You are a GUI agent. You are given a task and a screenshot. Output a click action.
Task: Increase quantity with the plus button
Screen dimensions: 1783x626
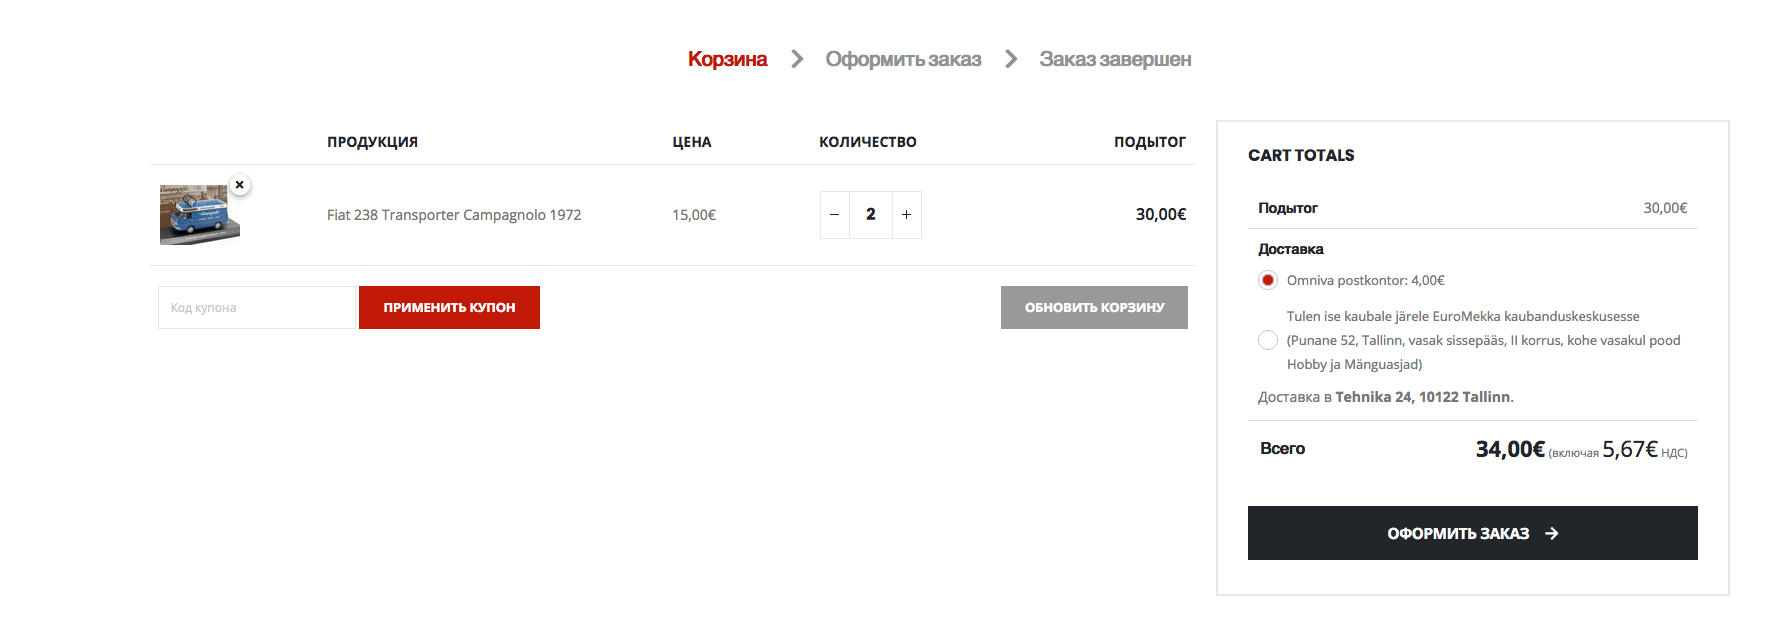[906, 215]
